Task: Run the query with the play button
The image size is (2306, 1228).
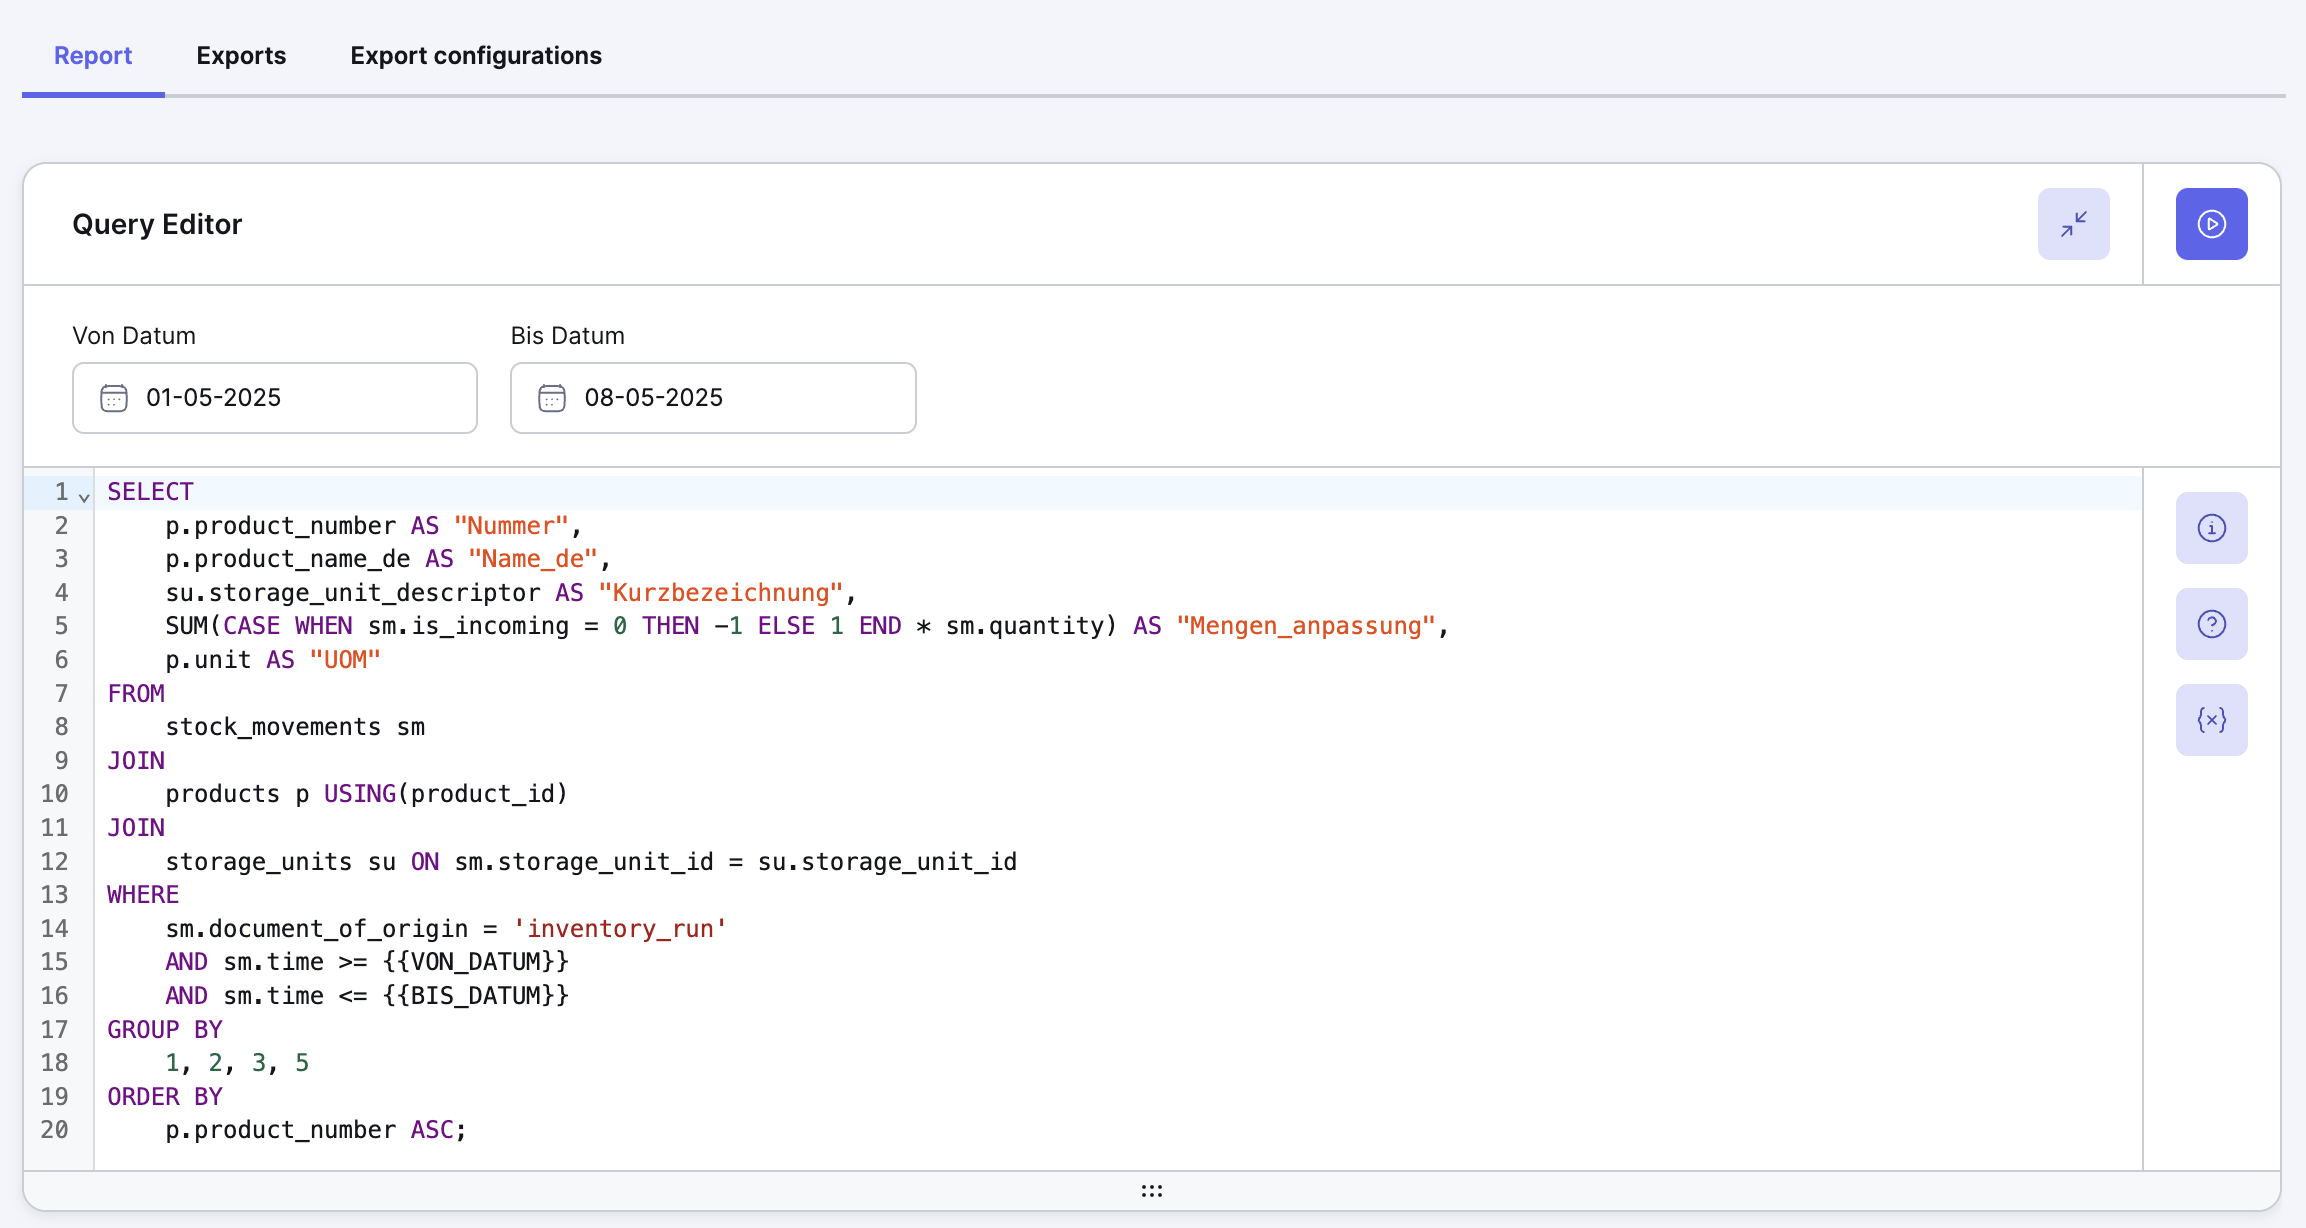Action: point(2211,224)
